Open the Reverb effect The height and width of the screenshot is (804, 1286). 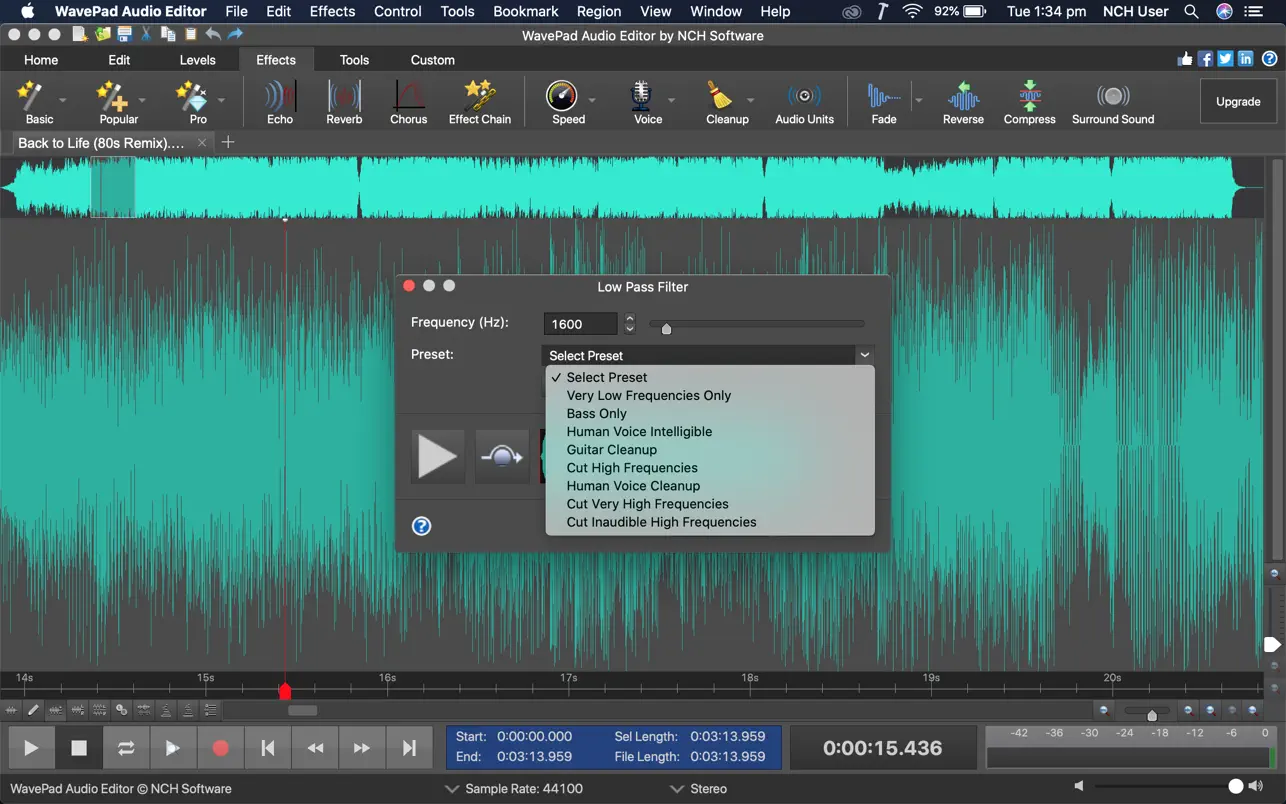tap(344, 103)
